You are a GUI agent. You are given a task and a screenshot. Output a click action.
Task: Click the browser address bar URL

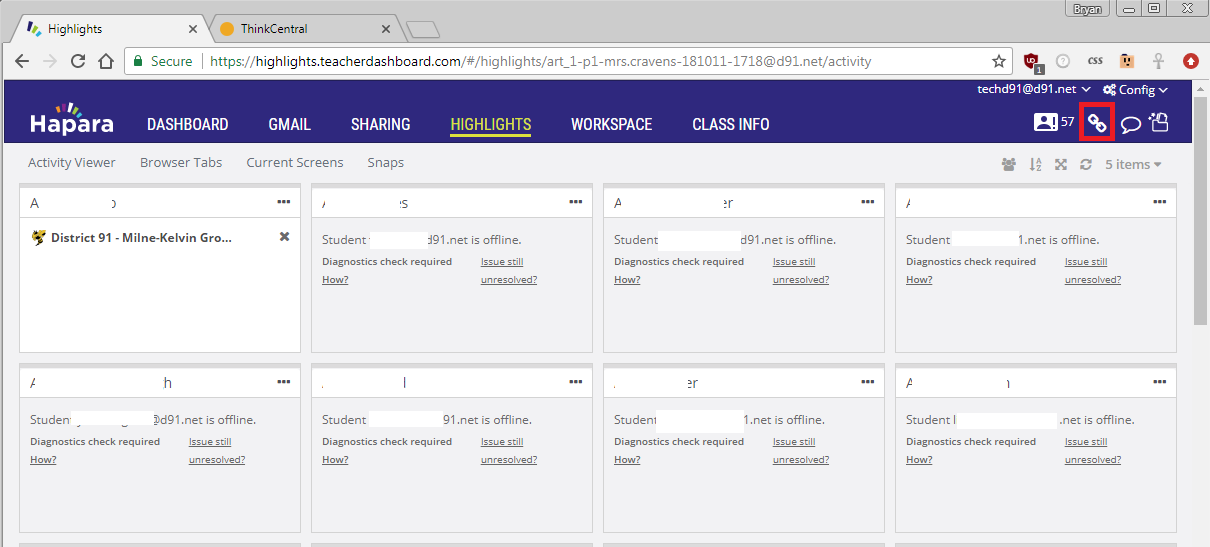pyautogui.click(x=540, y=61)
